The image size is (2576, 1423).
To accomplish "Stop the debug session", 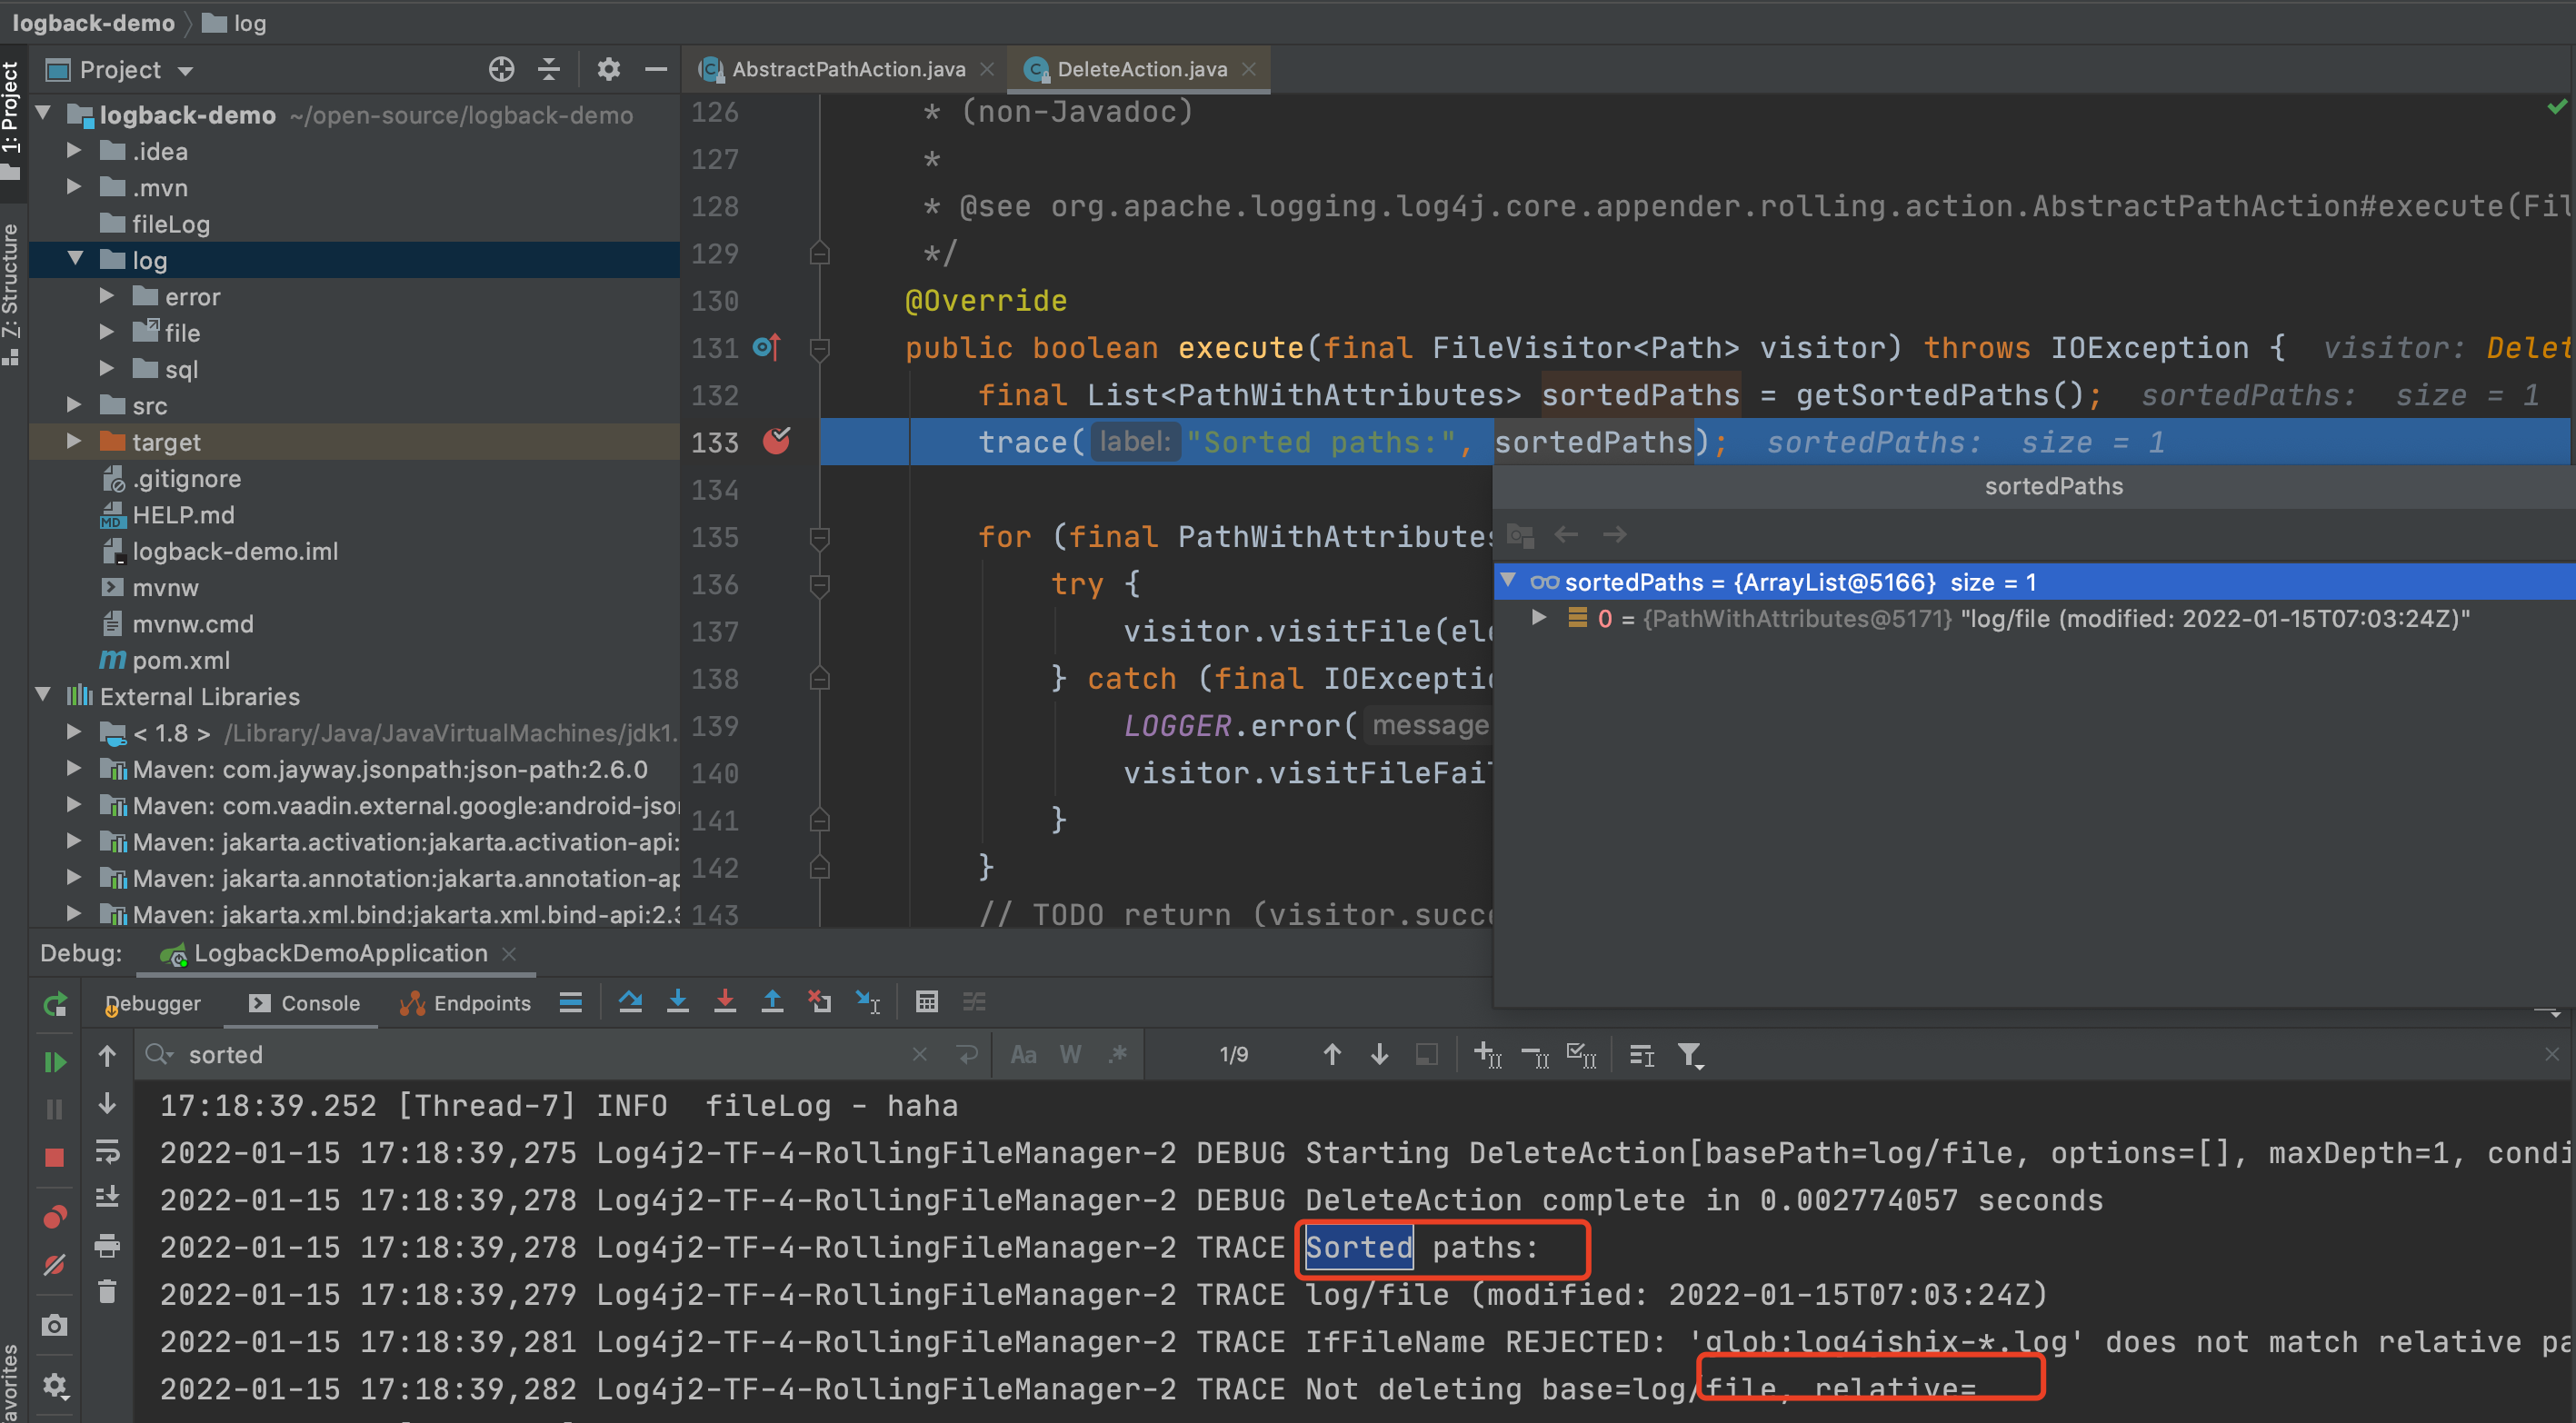I will [54, 1158].
